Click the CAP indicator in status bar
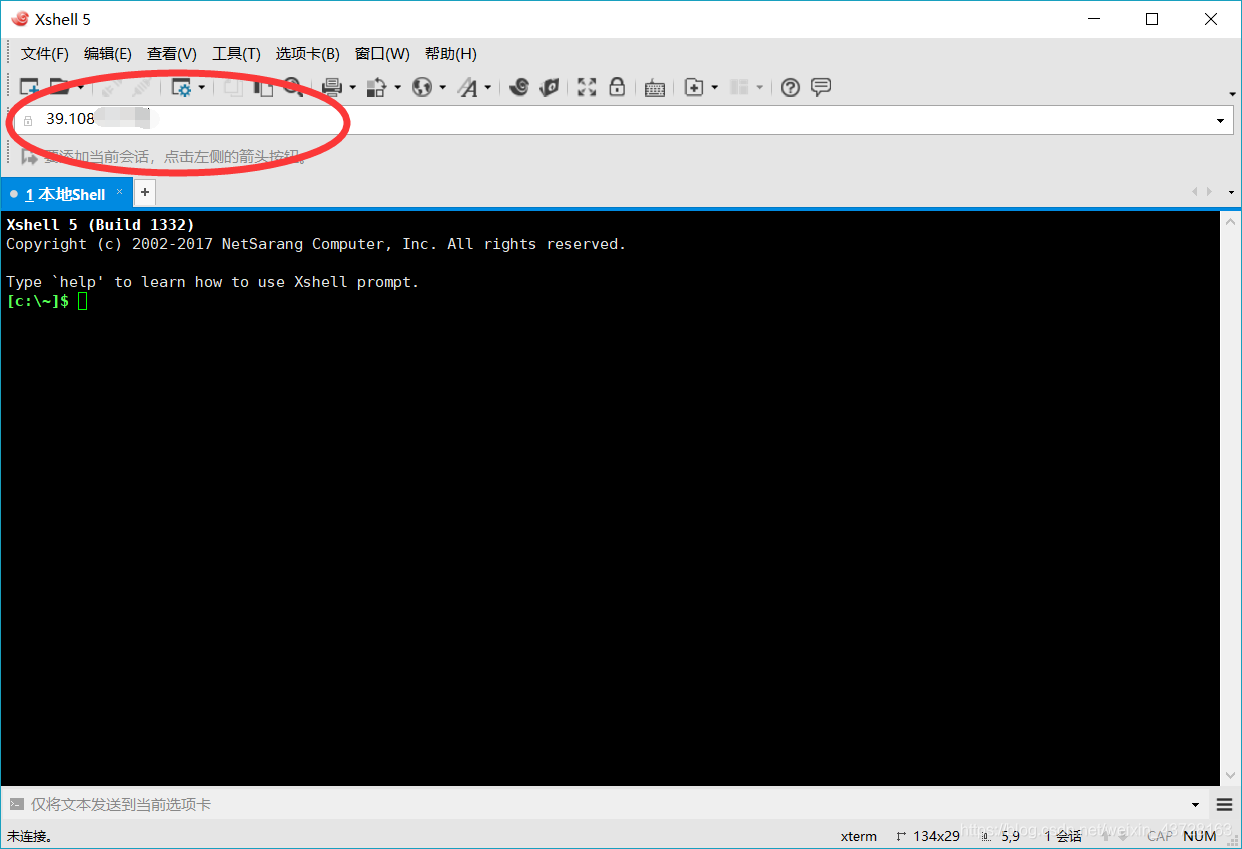 point(1158,836)
